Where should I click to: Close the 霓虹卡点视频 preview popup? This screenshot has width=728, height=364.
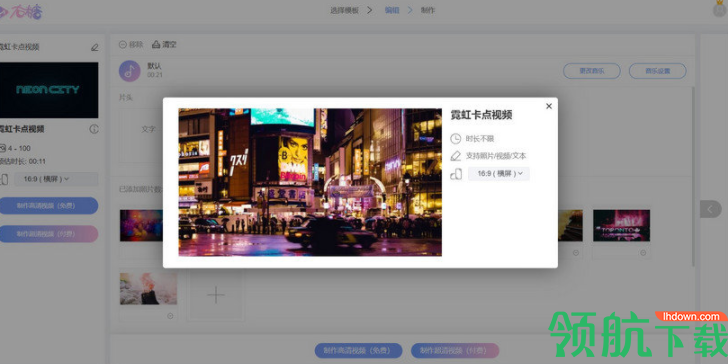click(x=549, y=106)
